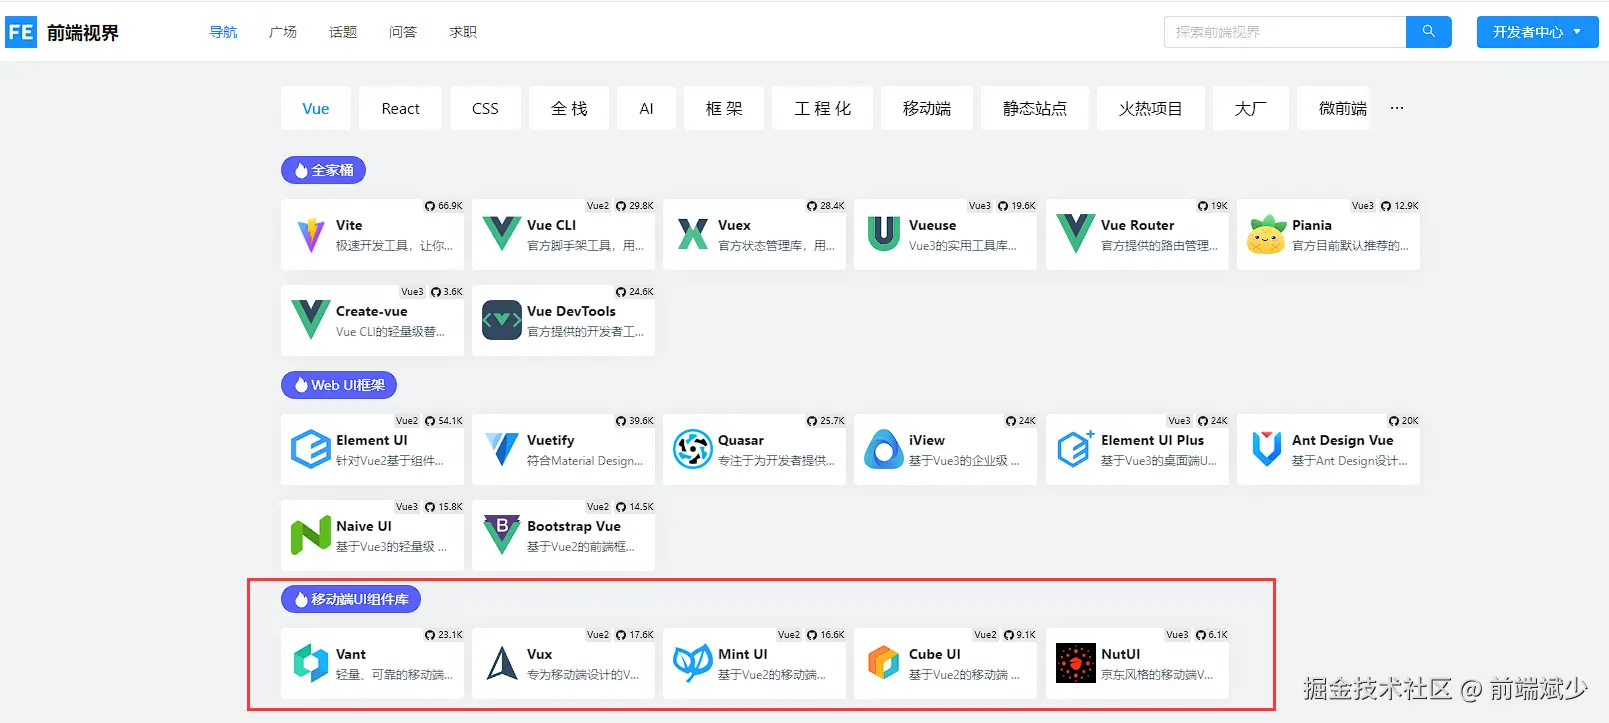Open the Vuex card title
Viewport: 1609px width, 723px height.
[734, 225]
